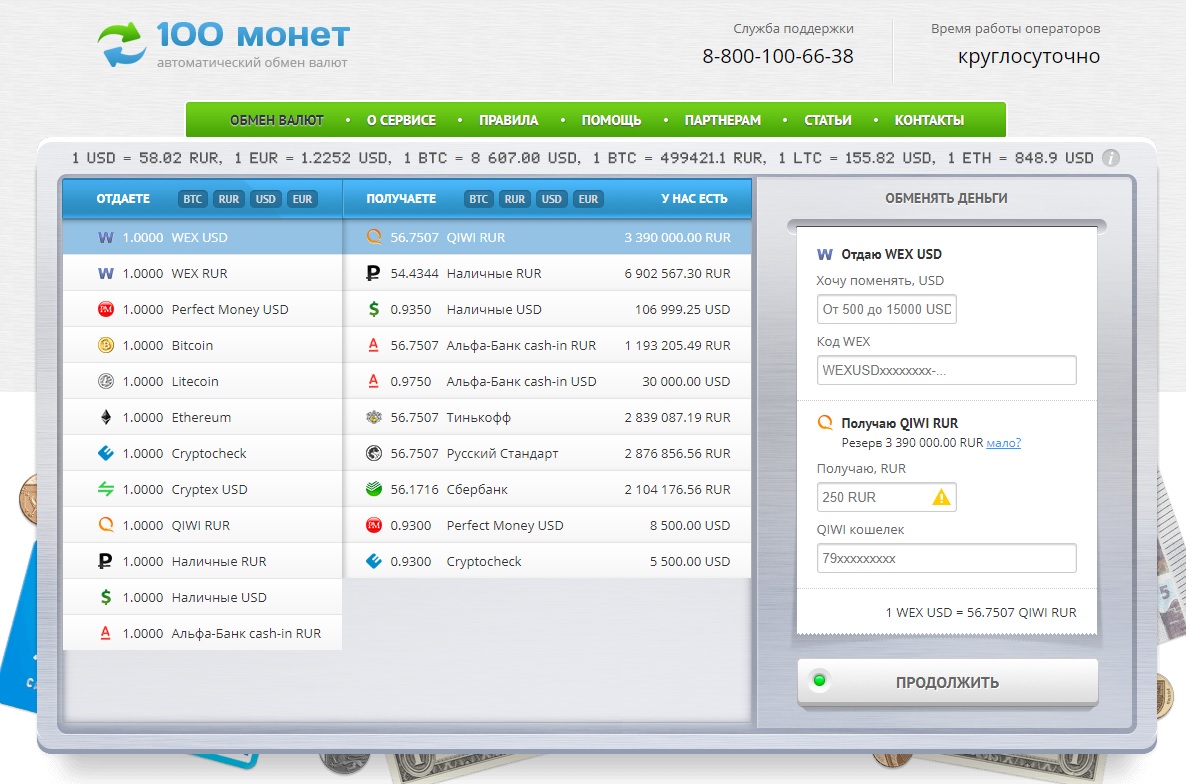Image resolution: width=1186 pixels, height=784 pixels.
Task: Select the Bitcoin coin icon in give list
Action: (x=106, y=346)
